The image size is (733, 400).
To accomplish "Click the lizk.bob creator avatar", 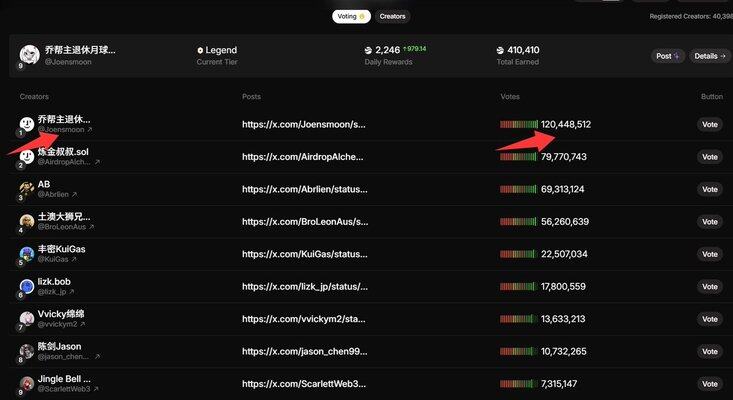I will [x=26, y=287].
